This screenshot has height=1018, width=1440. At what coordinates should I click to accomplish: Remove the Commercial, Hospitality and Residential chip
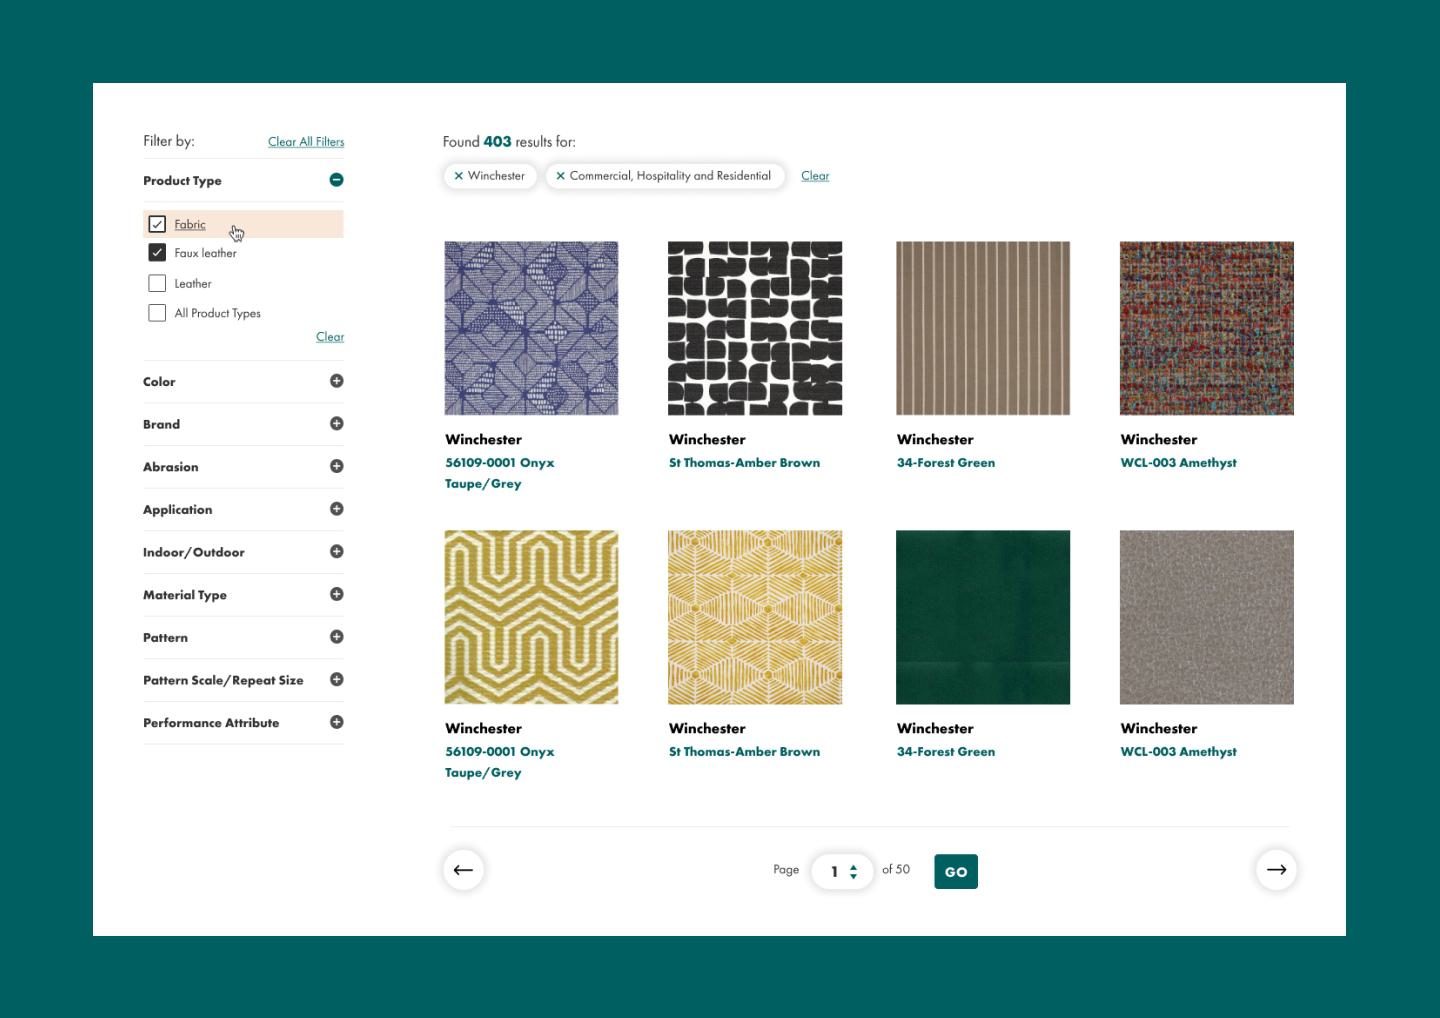561,176
